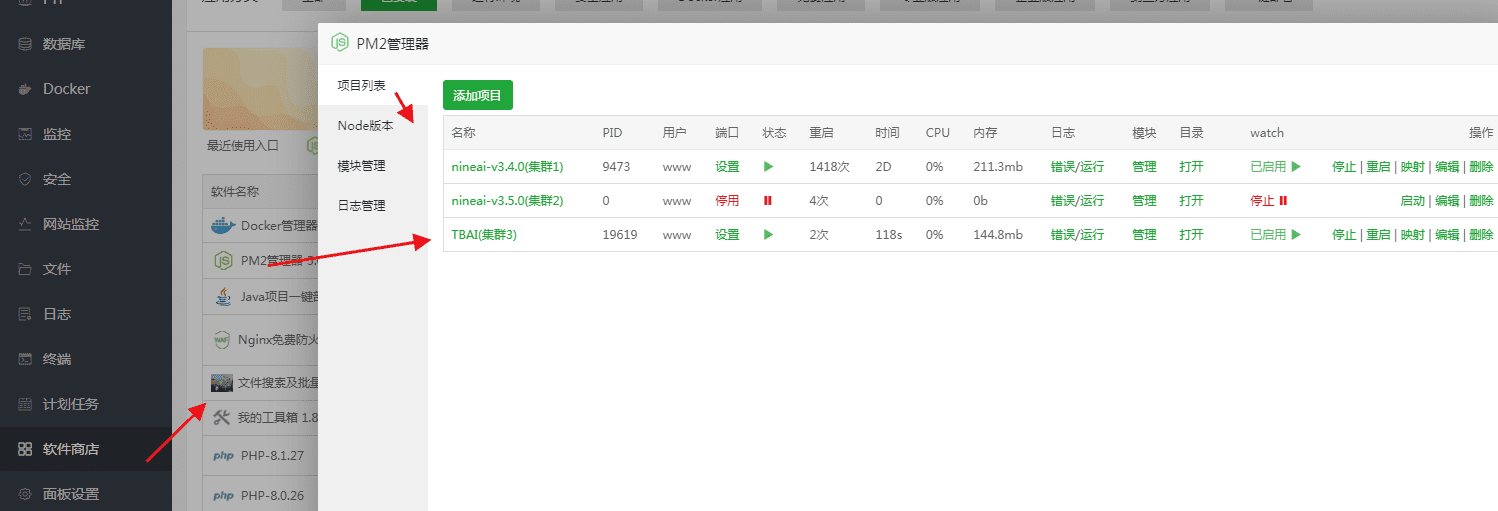Viewport: 1498px width, 511px height.
Task: Open project nineai-v3.5.0(集群2) name link
Action: (x=508, y=201)
